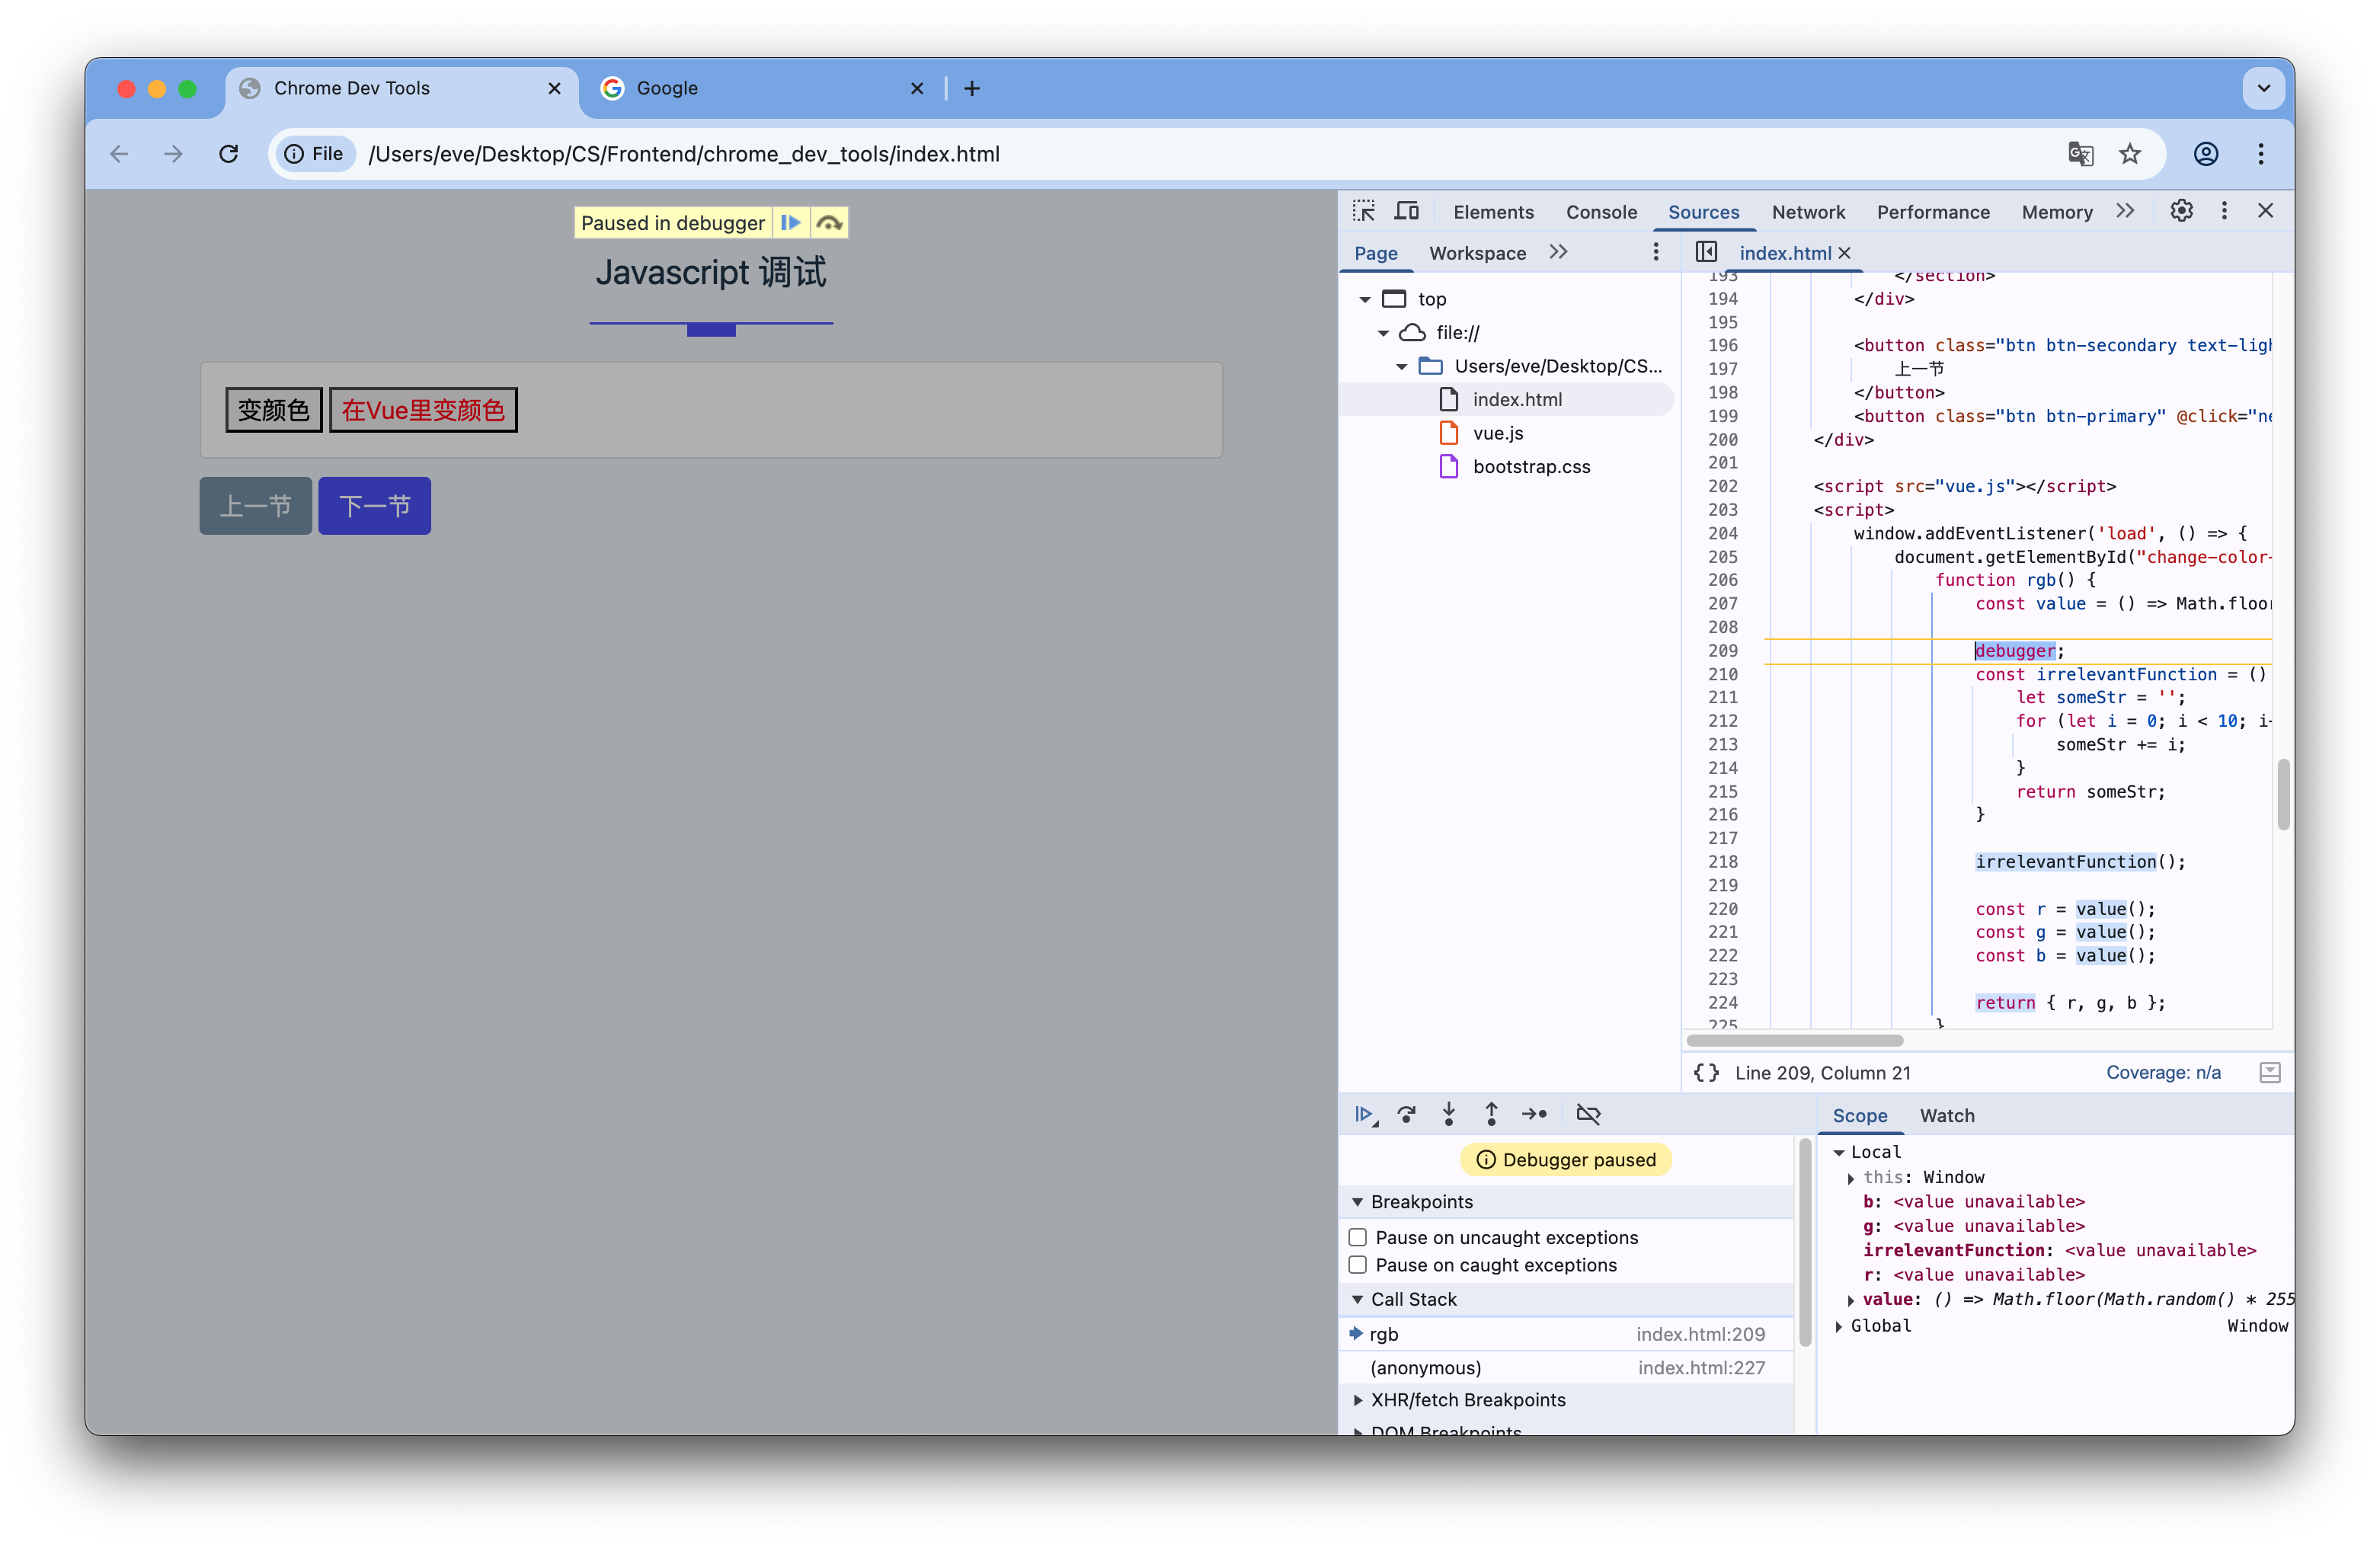Enable Pause on caught exceptions
2380x1548 pixels.
pos(1357,1265)
